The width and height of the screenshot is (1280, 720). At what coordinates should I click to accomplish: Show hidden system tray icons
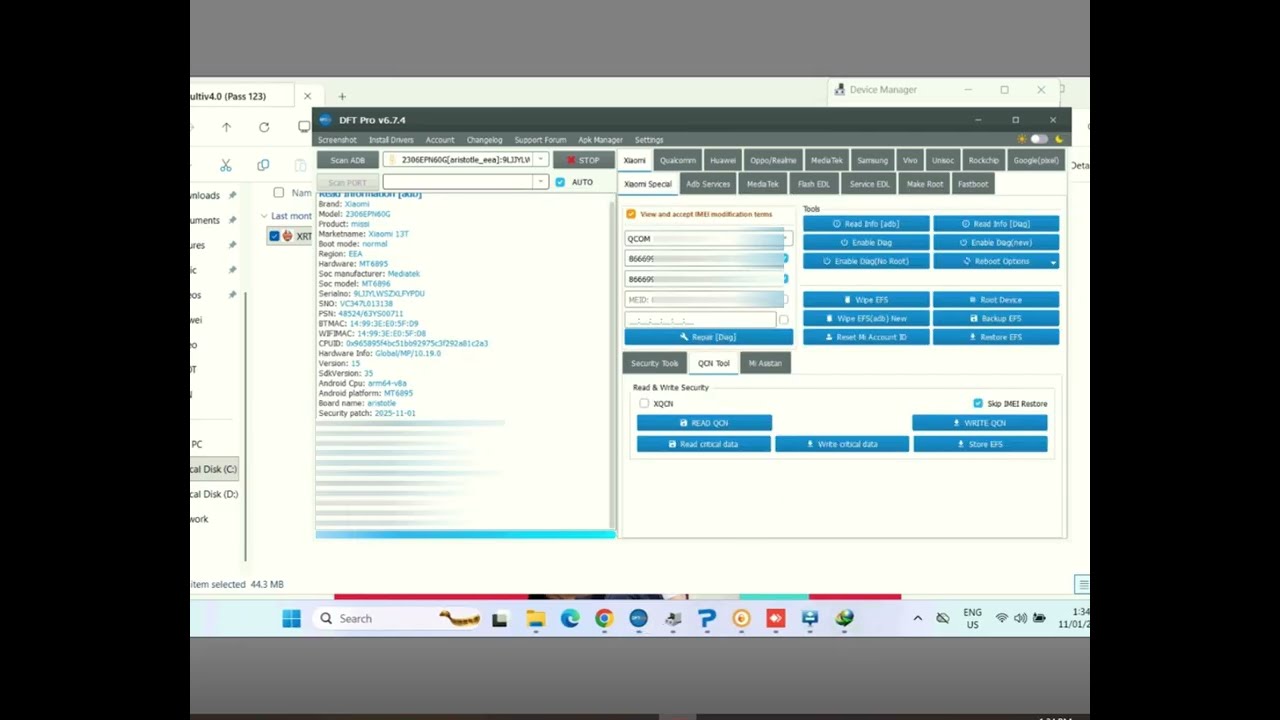(x=917, y=618)
